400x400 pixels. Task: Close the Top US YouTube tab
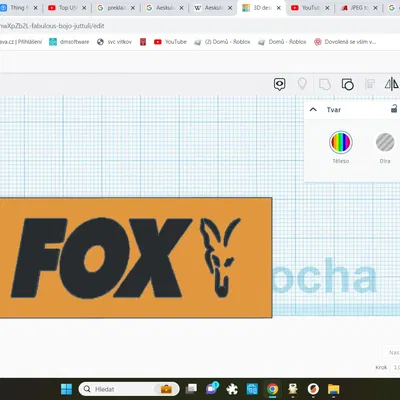coord(84,8)
